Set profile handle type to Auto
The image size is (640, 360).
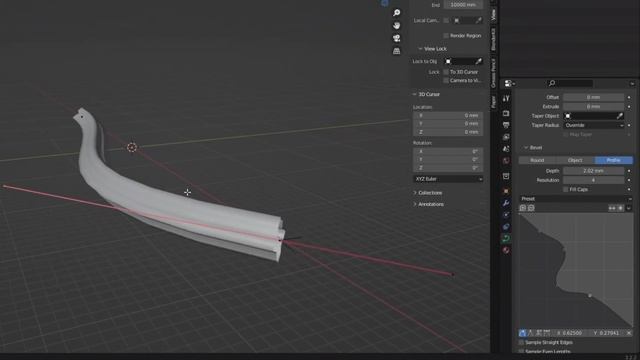[x=522, y=333]
